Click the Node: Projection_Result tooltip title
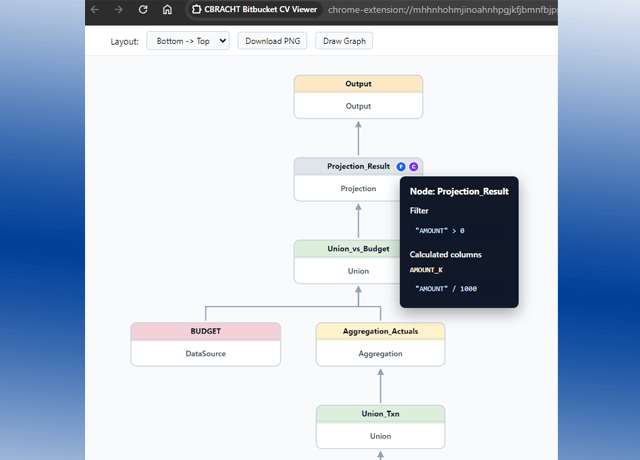Viewport: 640px width, 460px height. (x=459, y=191)
